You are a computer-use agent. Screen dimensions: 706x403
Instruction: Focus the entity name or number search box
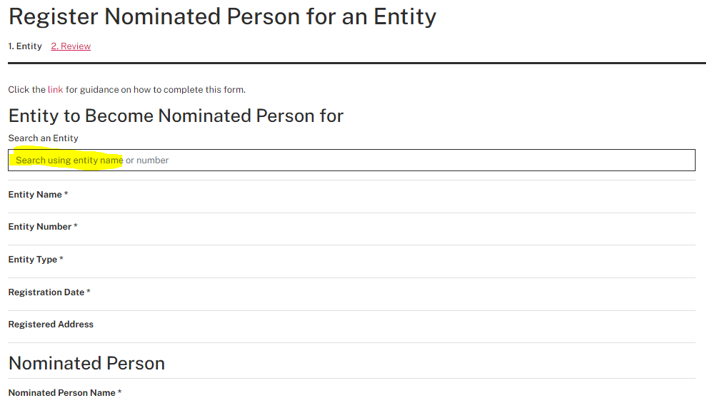pos(350,160)
